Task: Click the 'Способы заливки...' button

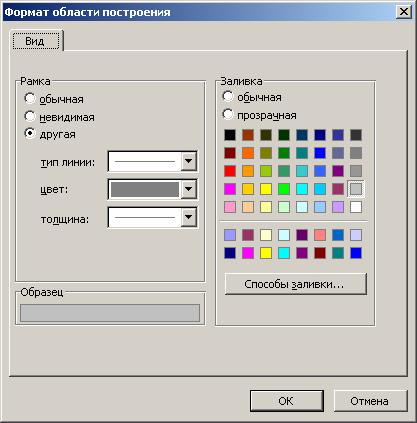Action: pos(296,284)
